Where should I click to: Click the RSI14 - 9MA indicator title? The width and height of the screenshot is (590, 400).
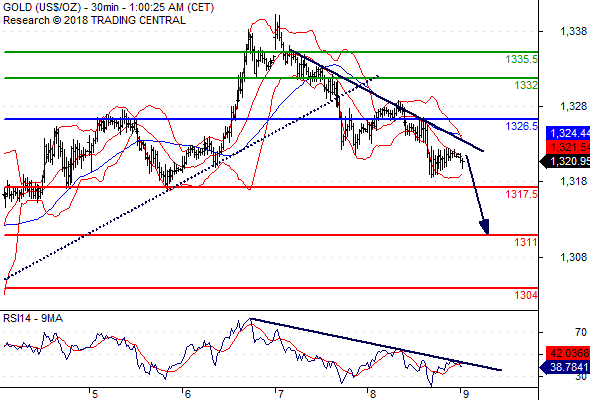pyautogui.click(x=33, y=318)
